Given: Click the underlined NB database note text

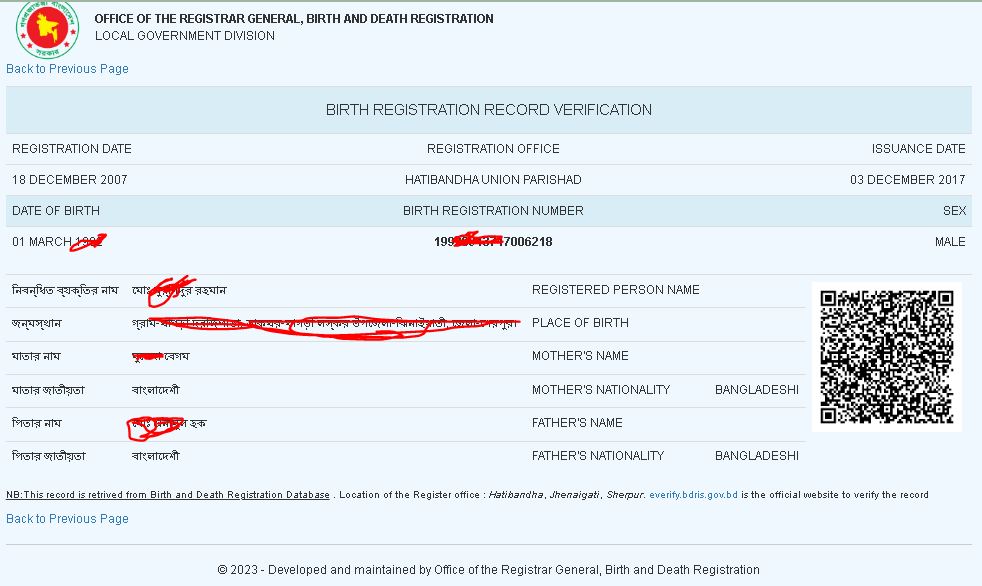Looking at the screenshot, I should (168, 495).
